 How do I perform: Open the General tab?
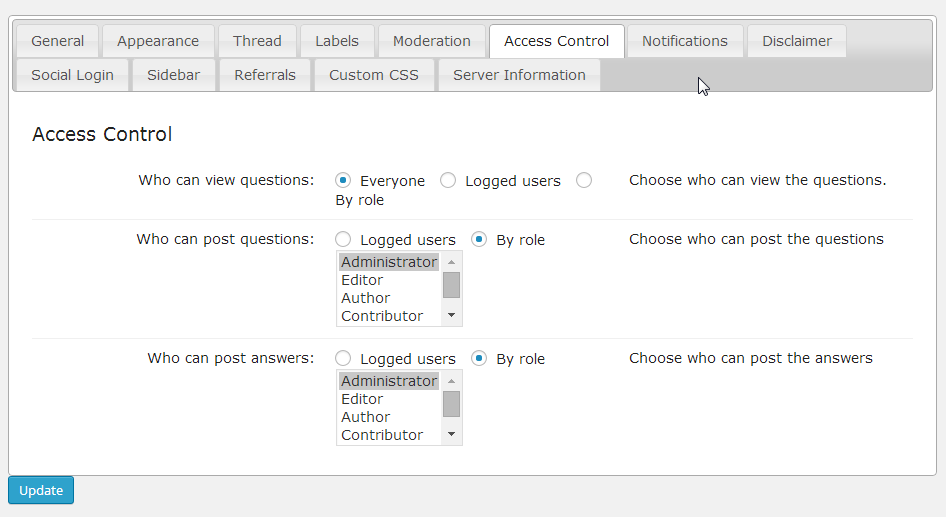click(x=58, y=41)
